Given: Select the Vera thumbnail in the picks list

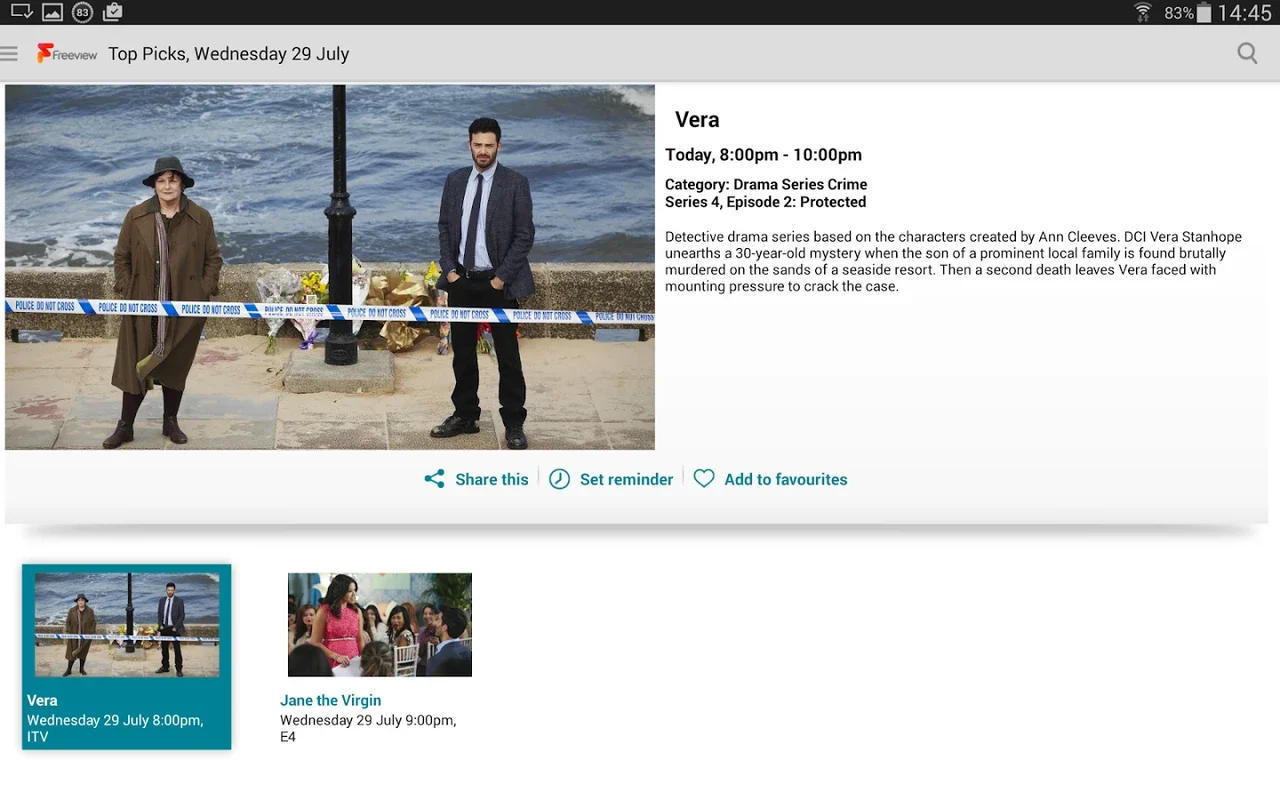Looking at the screenshot, I should (127, 625).
